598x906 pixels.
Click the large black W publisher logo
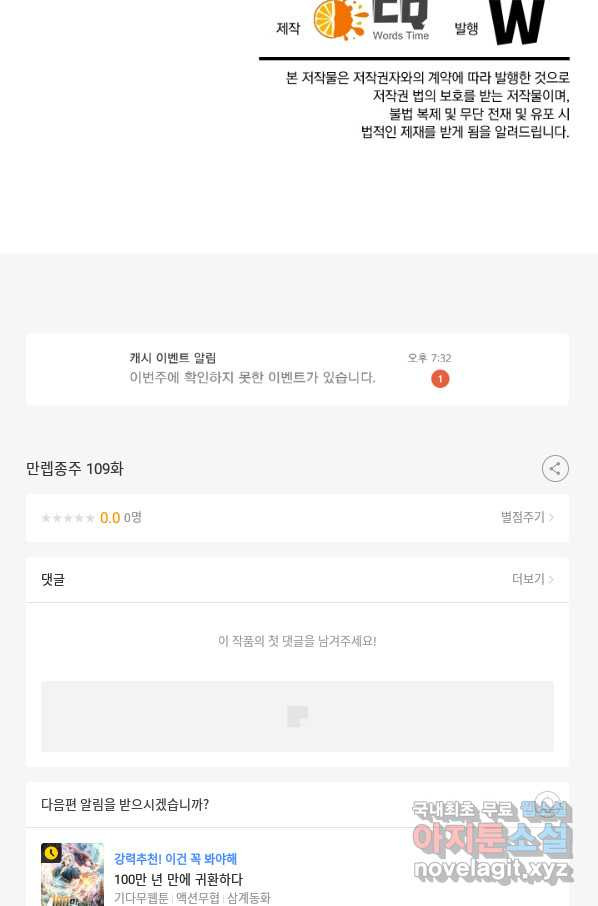[x=518, y=22]
